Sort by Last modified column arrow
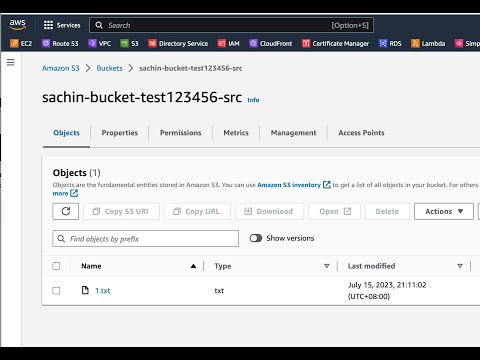Viewport: 480px width, 360px height. [460, 266]
